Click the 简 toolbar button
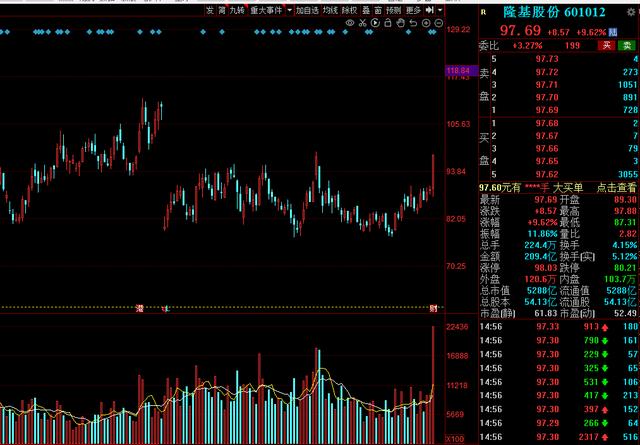Viewport: 640px width, 445px height. coord(222,10)
